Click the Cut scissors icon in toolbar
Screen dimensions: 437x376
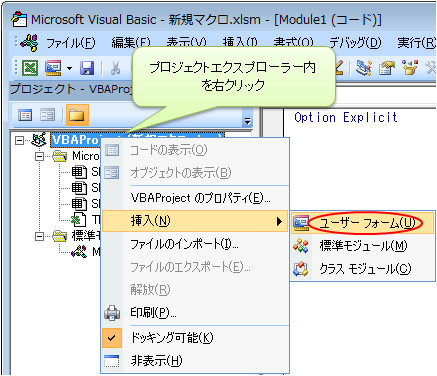115,68
